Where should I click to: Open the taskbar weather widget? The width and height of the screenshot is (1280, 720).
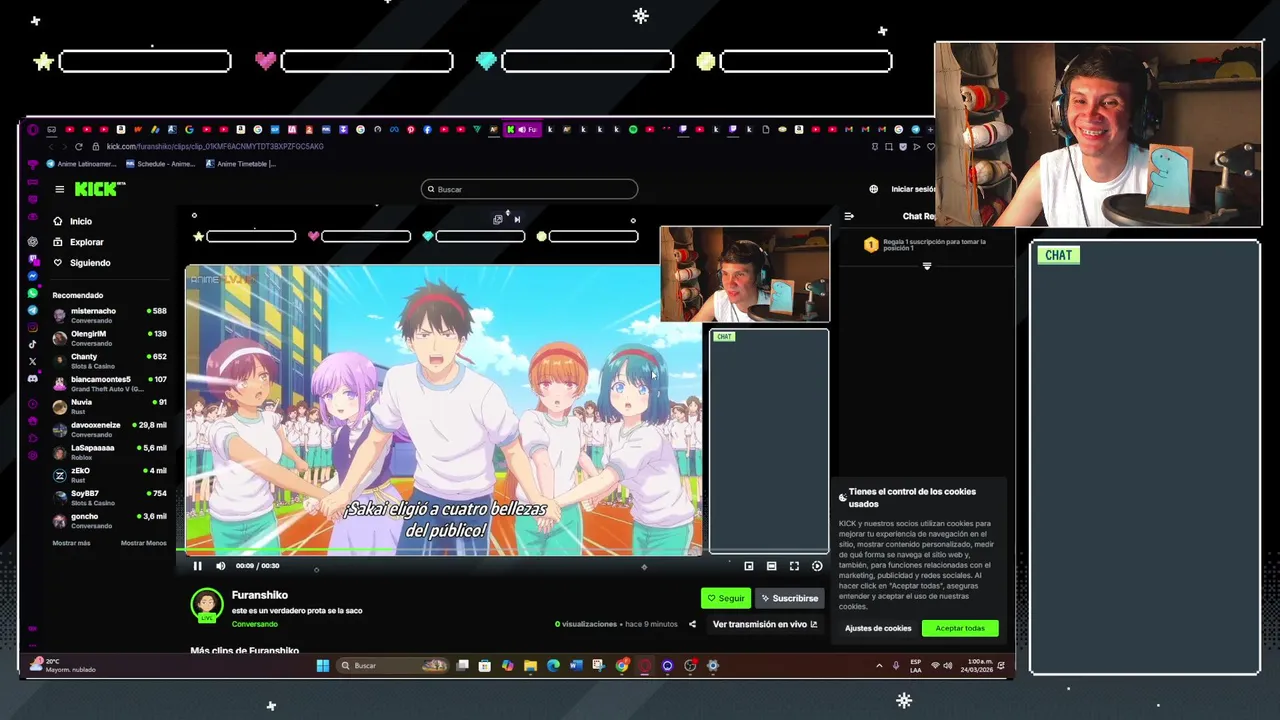[x=65, y=665]
